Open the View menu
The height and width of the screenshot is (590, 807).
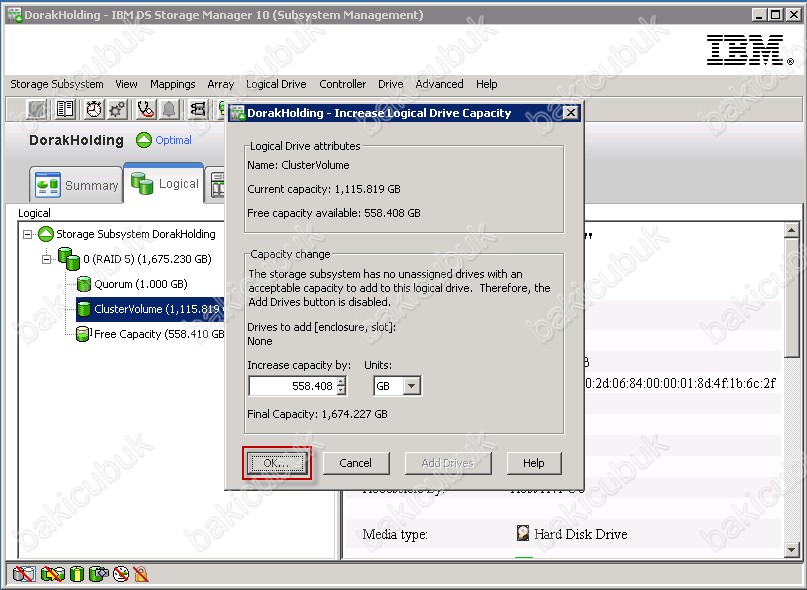126,84
